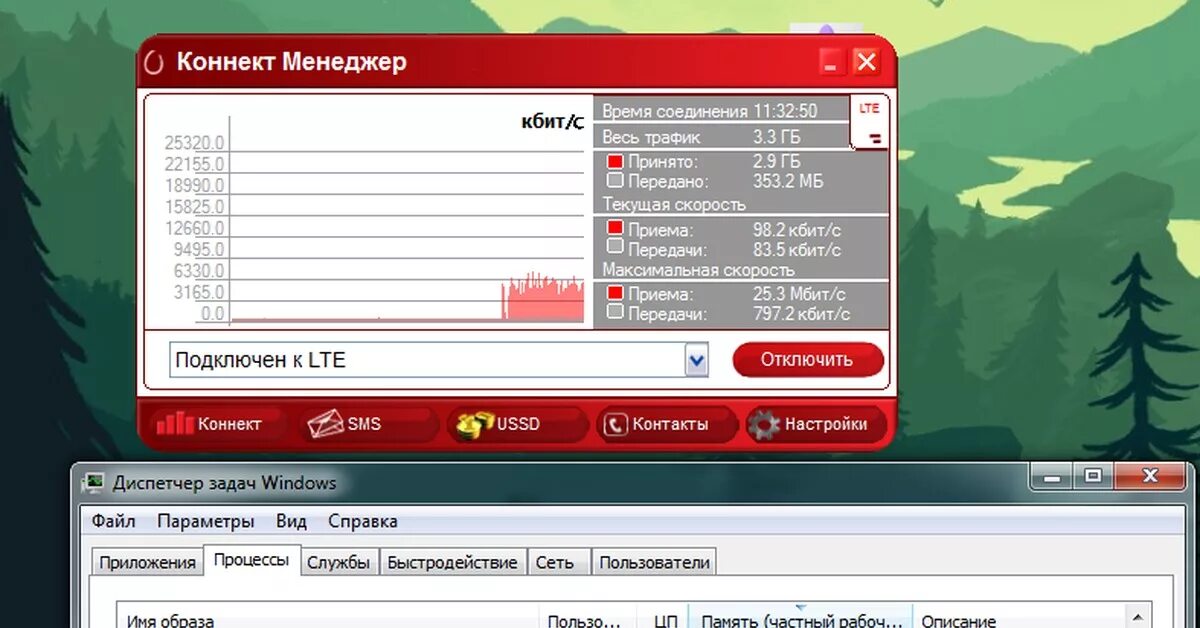This screenshot has height=628, width=1200.
Task: Toggle the maximum speed Приема checkbox
Action: [x=616, y=294]
